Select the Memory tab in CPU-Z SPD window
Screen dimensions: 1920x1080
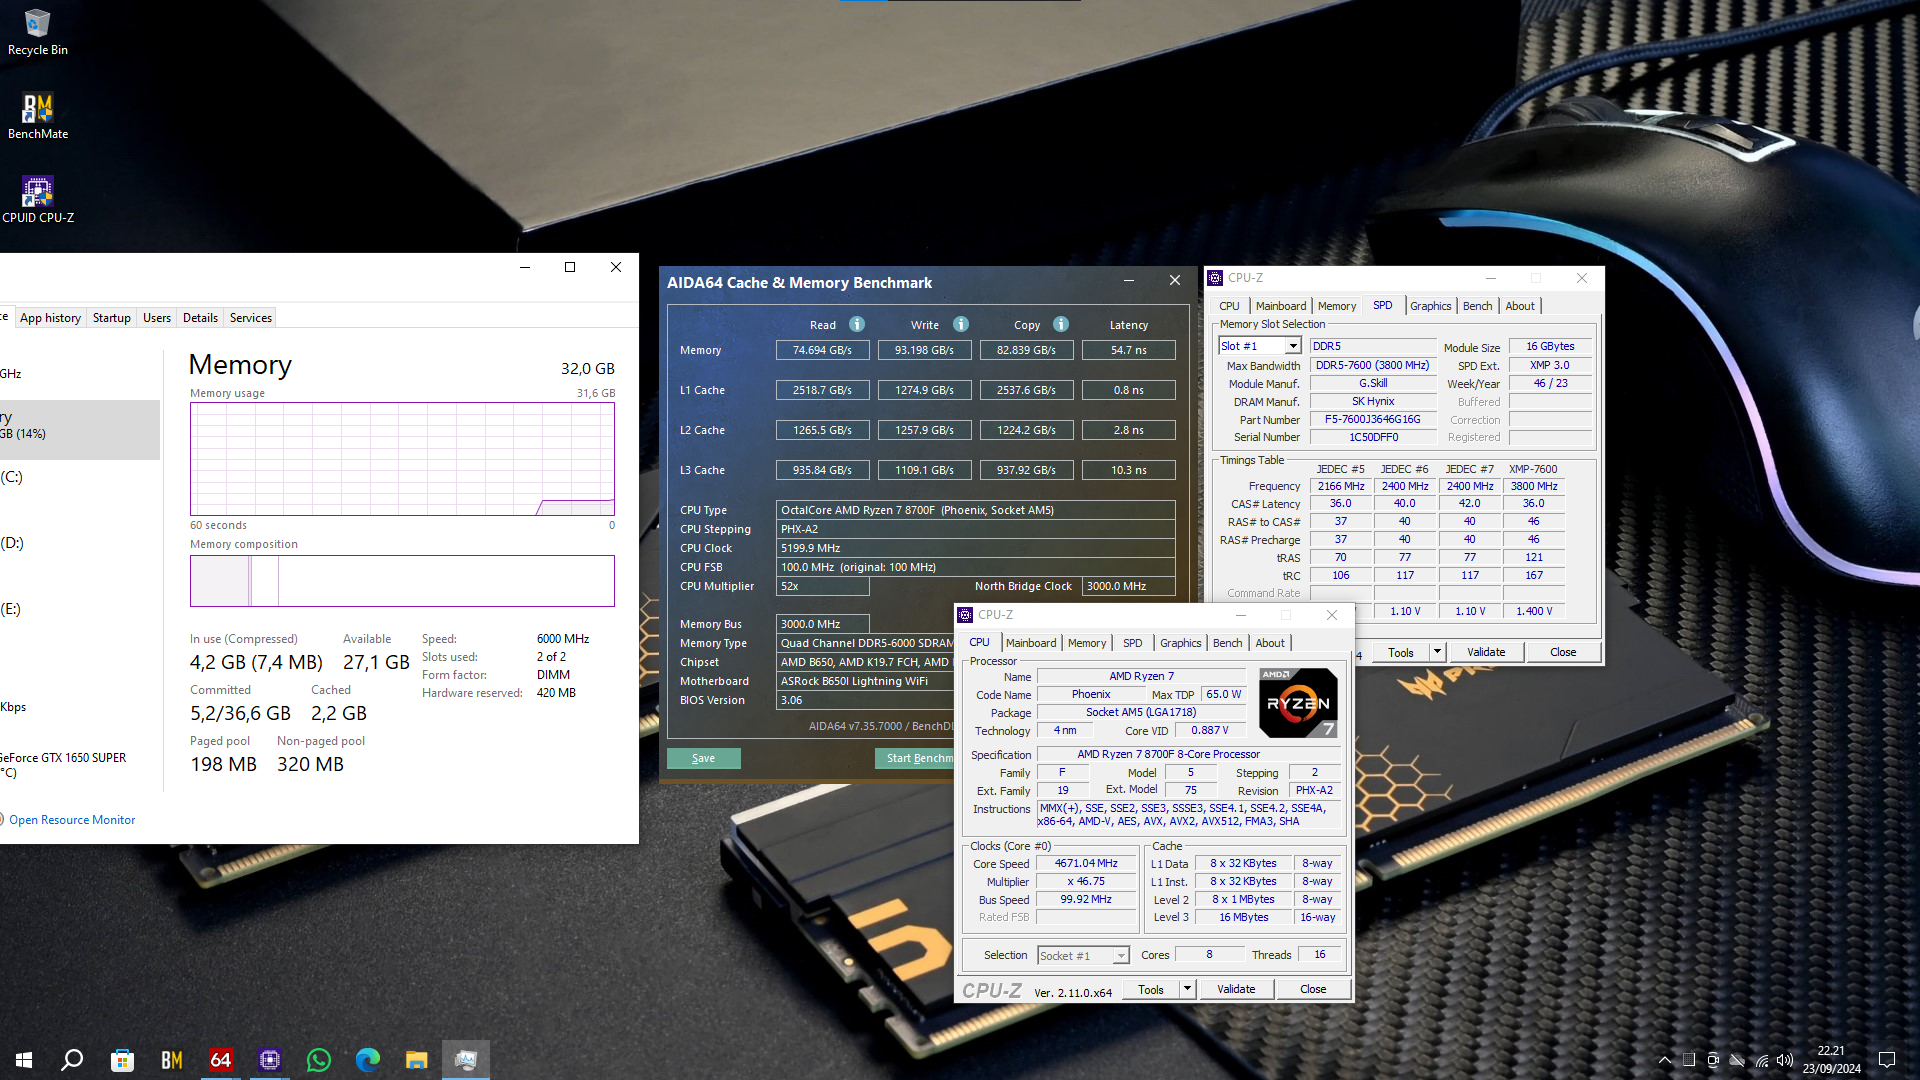tap(1337, 306)
